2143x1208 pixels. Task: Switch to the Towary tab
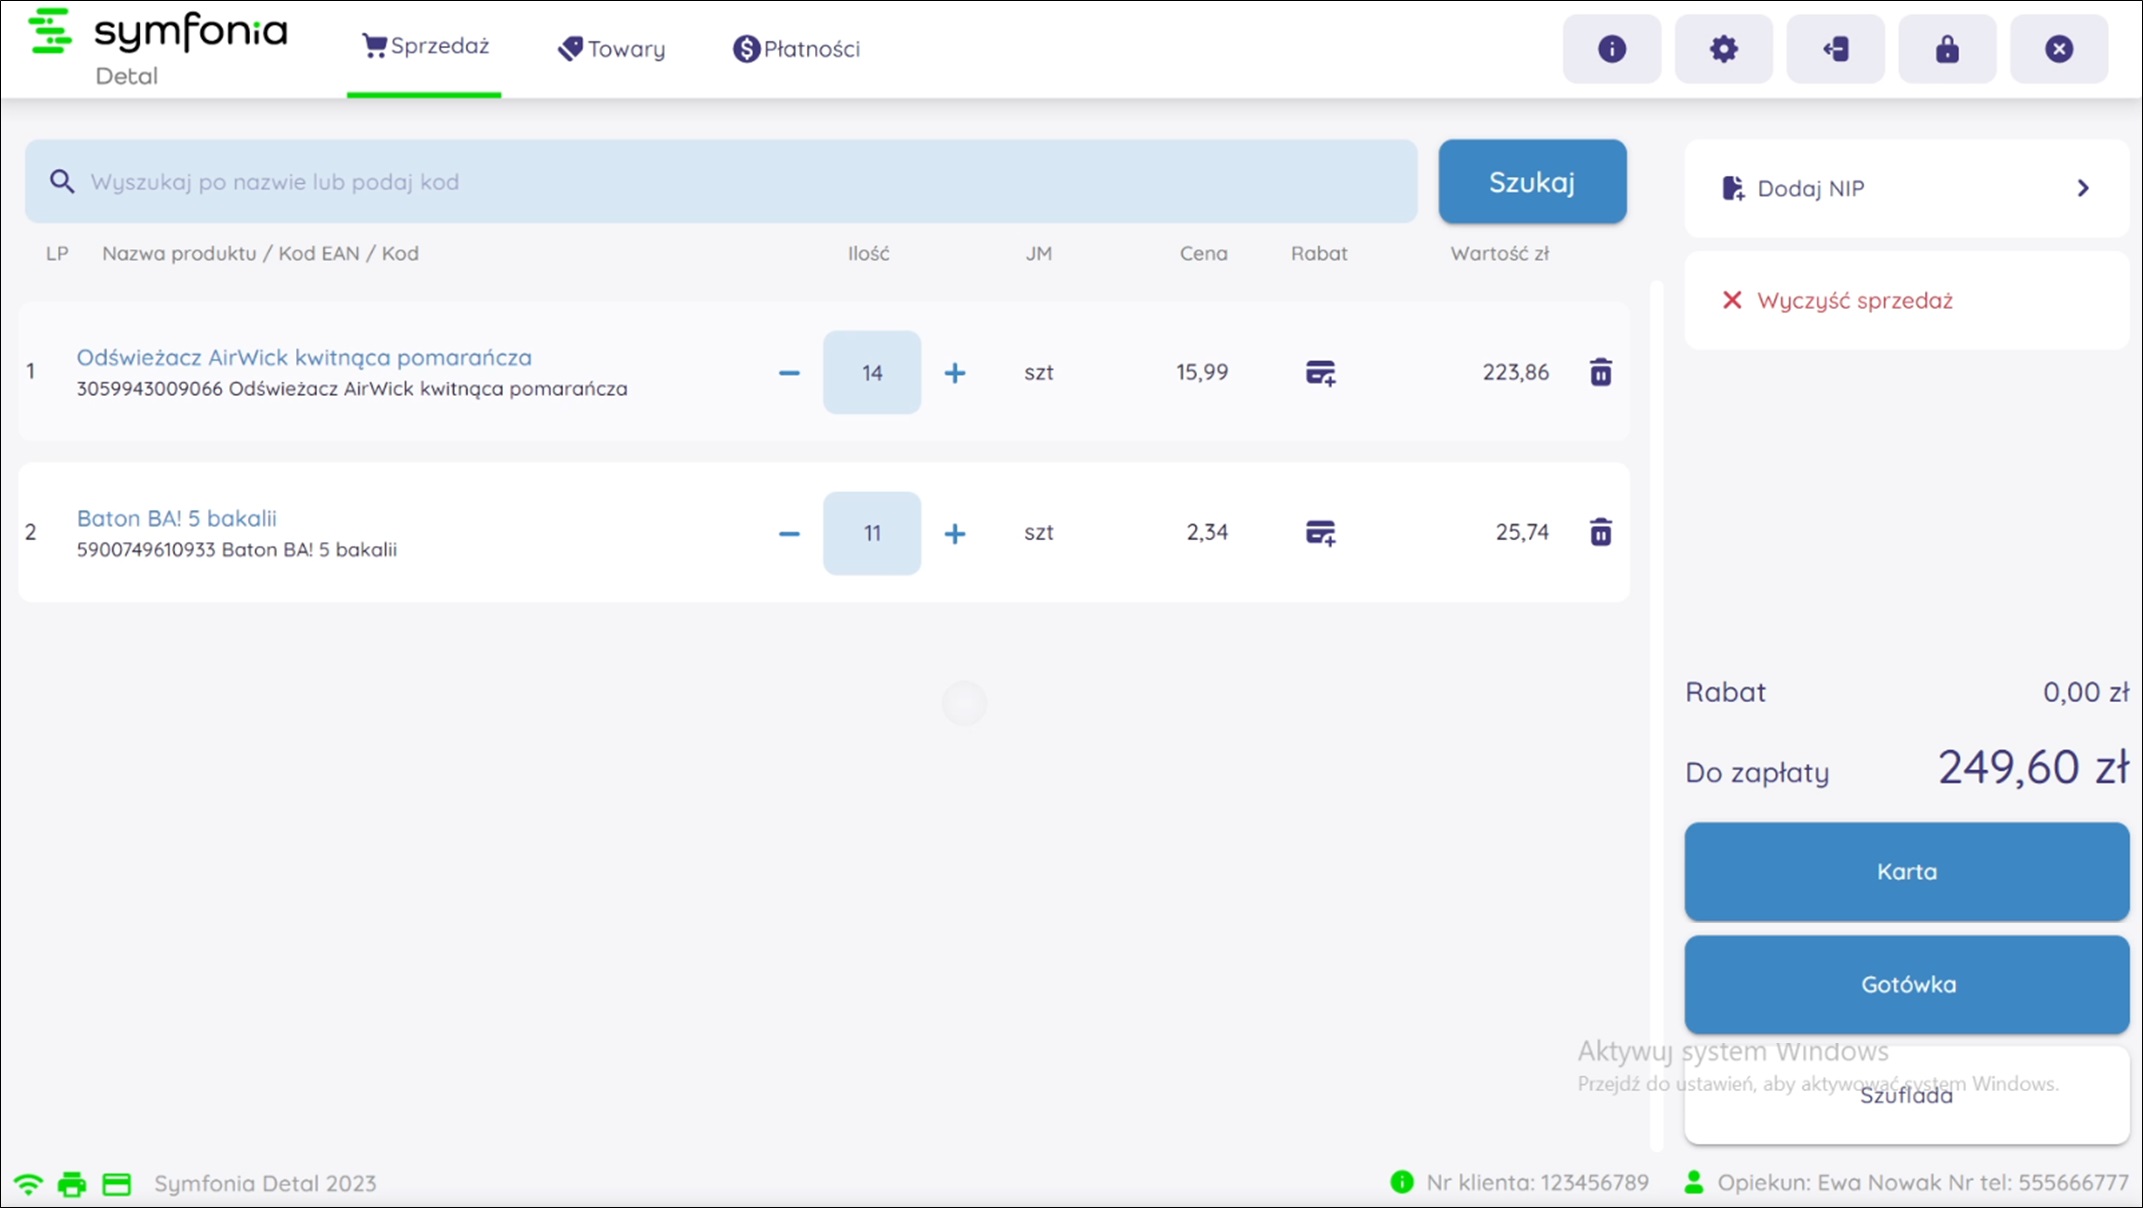coord(611,49)
